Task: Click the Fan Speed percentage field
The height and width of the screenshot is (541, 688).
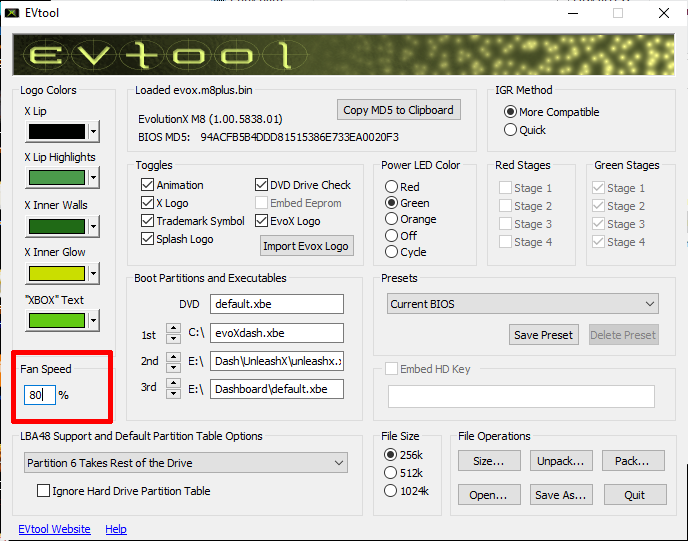Action: [40, 395]
